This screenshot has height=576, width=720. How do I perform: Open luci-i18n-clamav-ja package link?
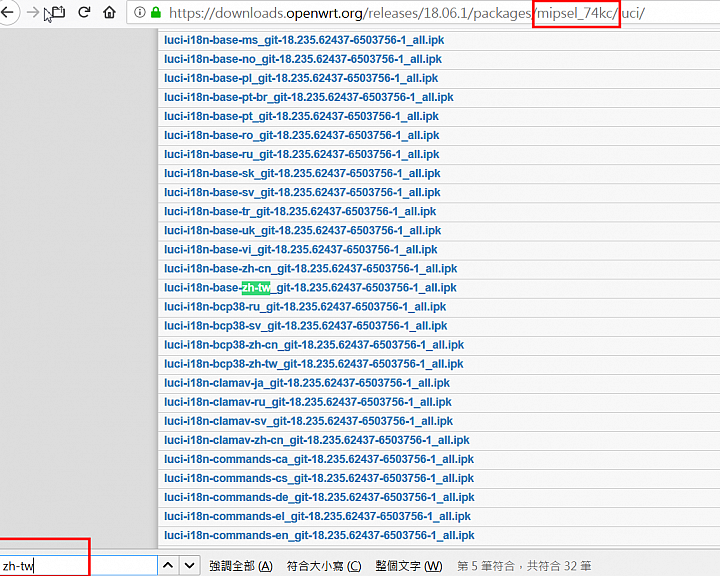click(x=307, y=383)
